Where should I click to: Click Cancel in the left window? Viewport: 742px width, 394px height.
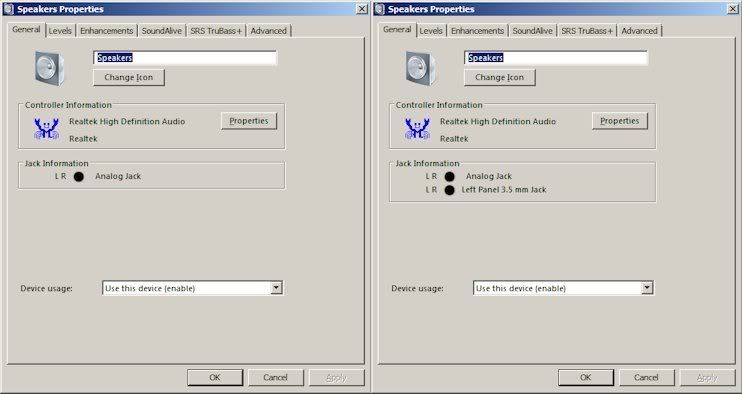[x=275, y=377]
